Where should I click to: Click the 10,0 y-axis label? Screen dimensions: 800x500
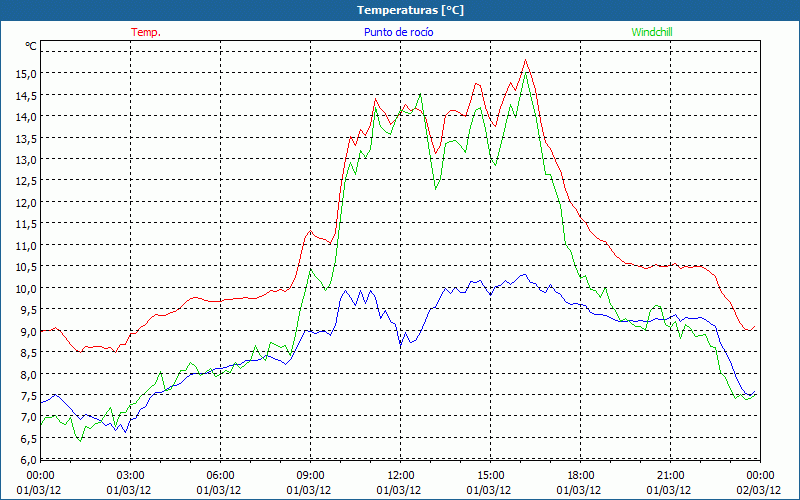(28, 288)
